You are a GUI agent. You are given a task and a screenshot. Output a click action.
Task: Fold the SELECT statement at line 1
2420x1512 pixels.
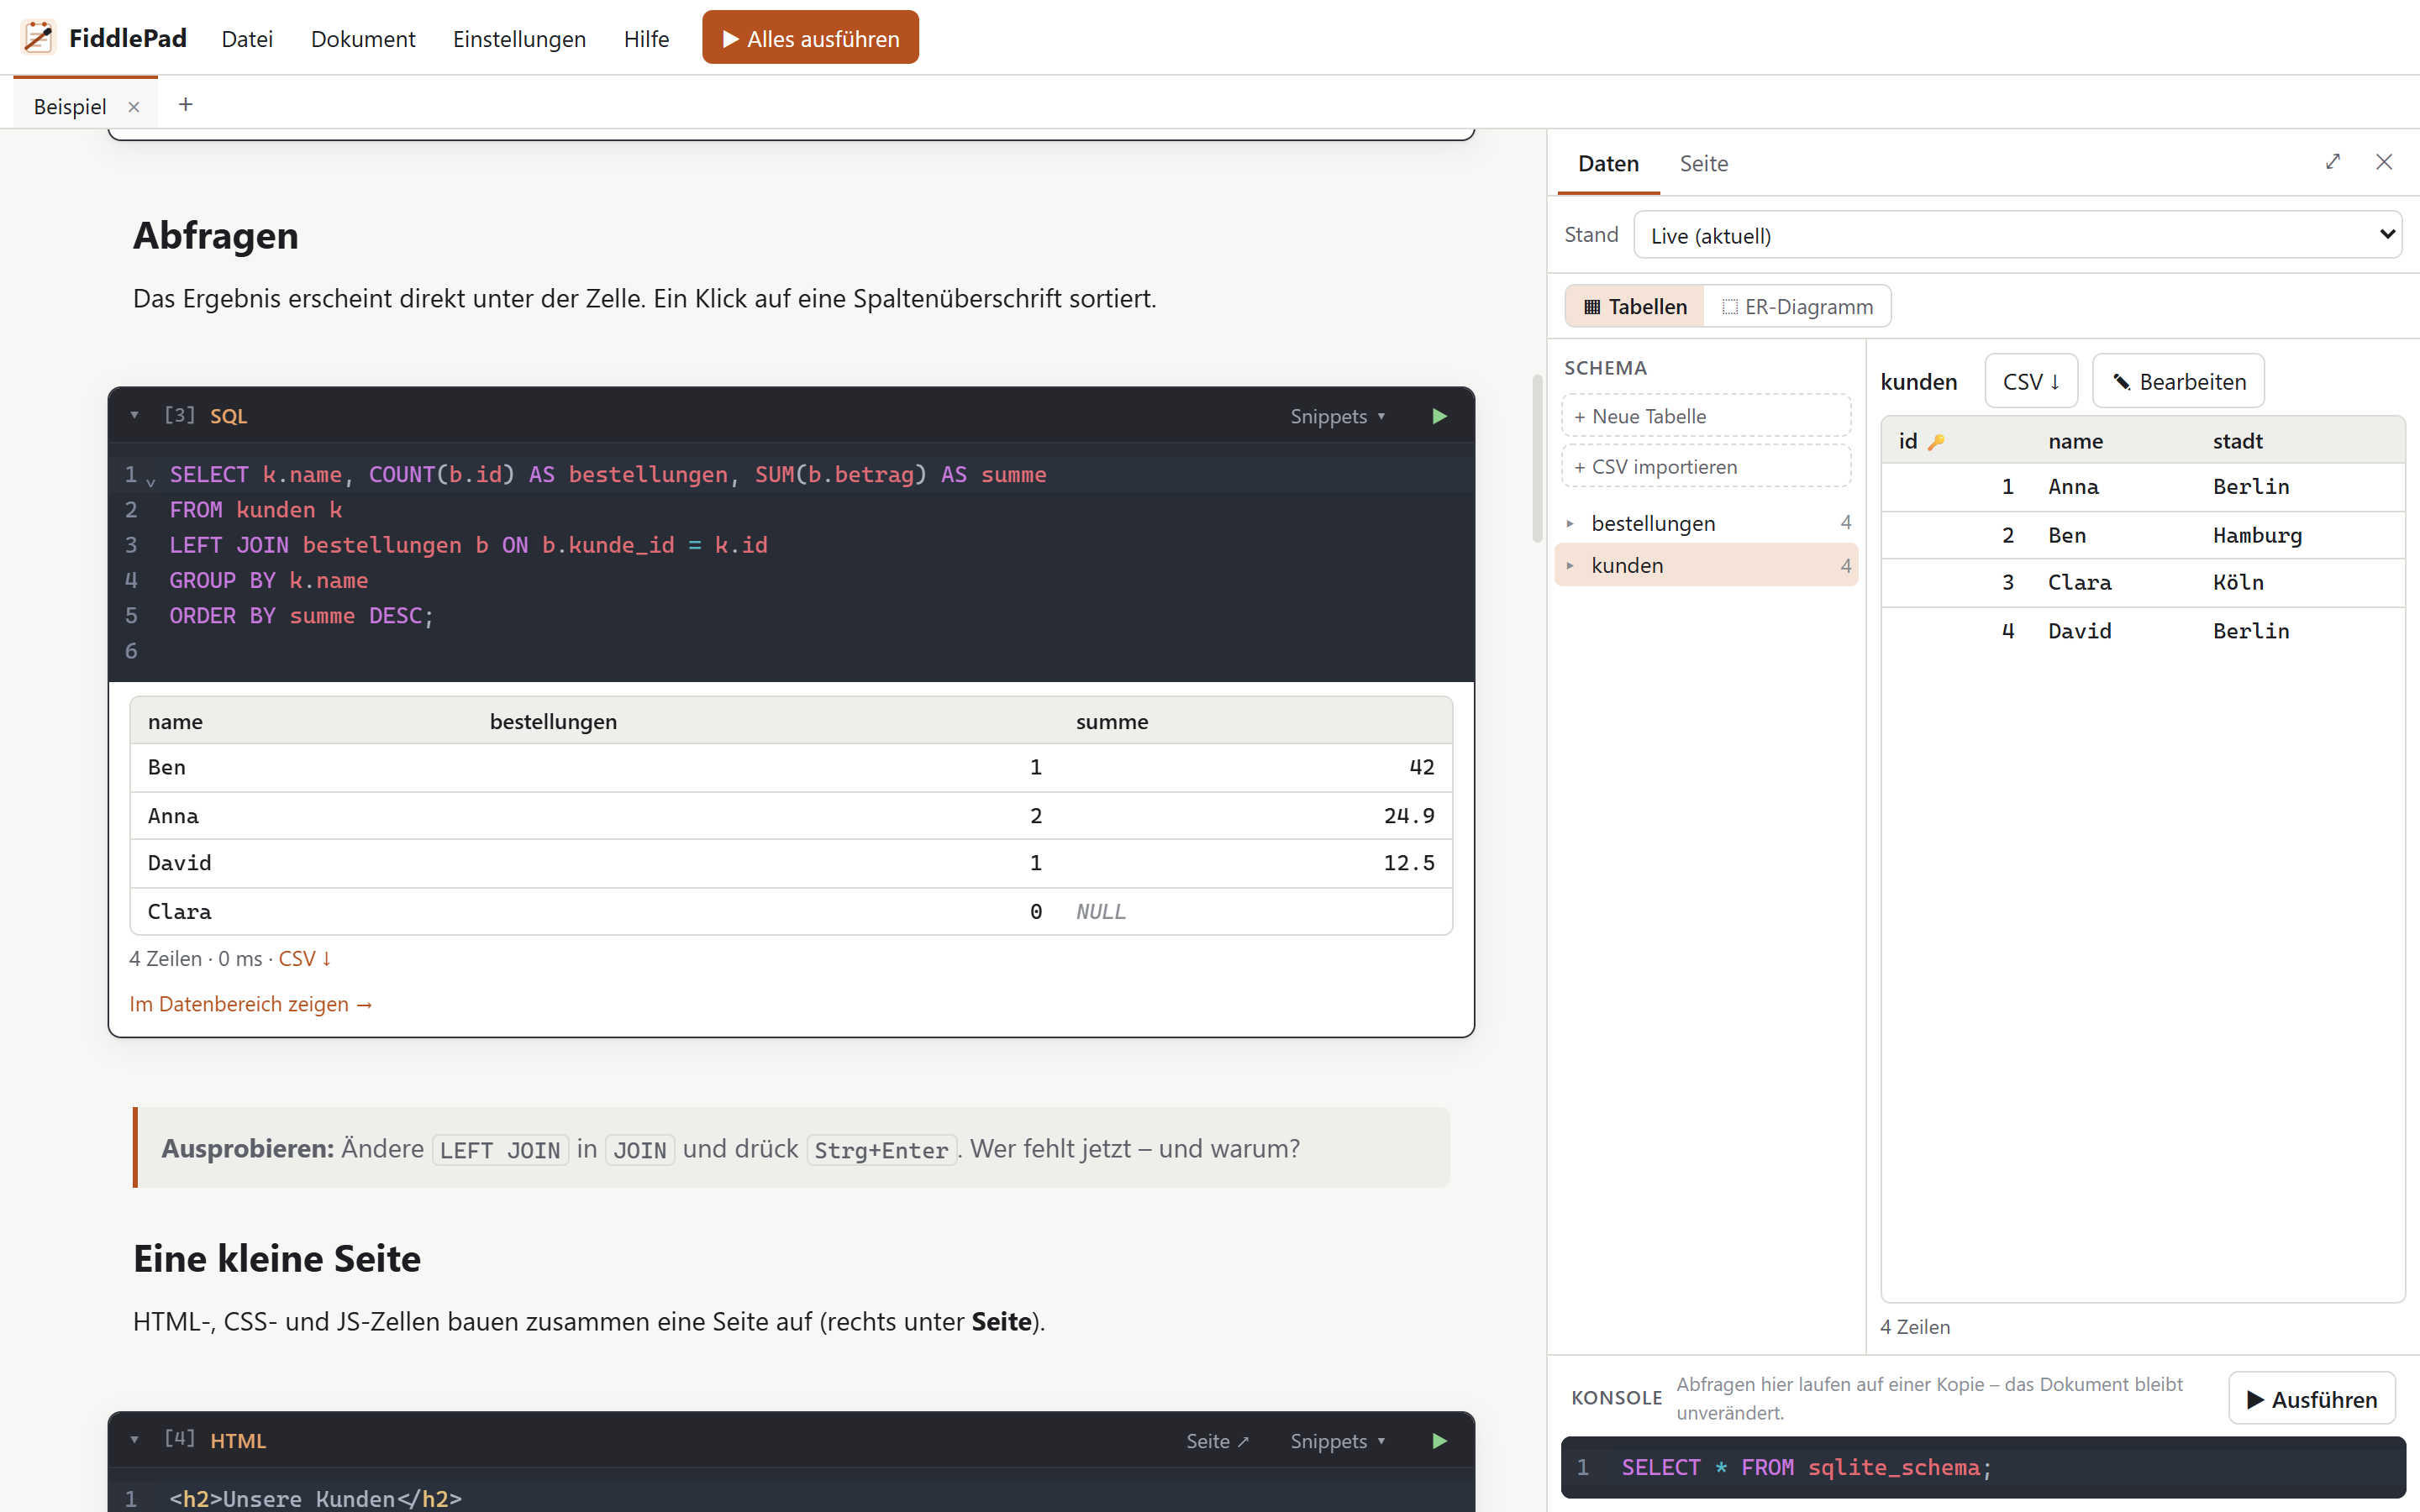pyautogui.click(x=151, y=481)
